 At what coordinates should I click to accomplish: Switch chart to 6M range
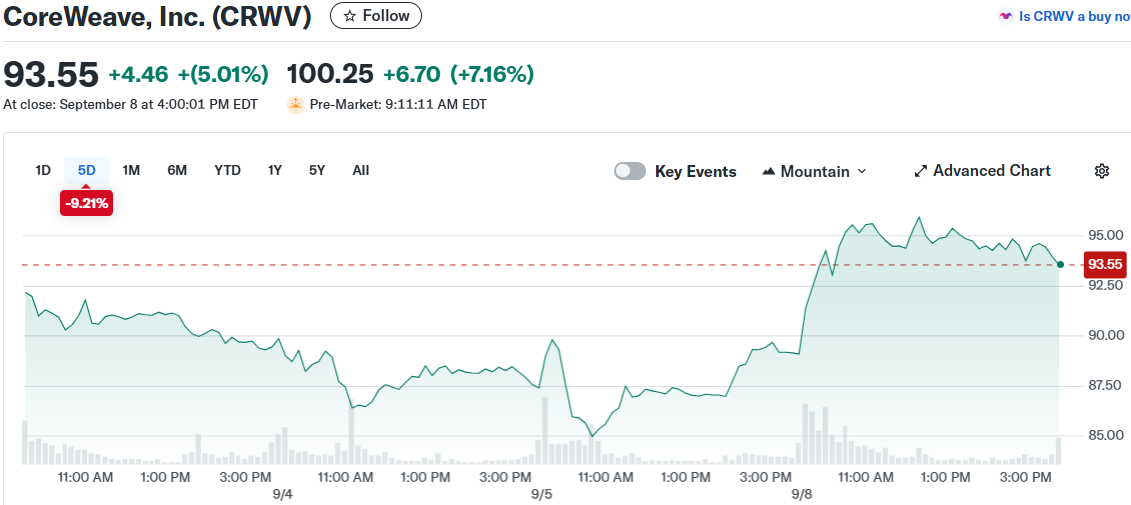point(177,171)
